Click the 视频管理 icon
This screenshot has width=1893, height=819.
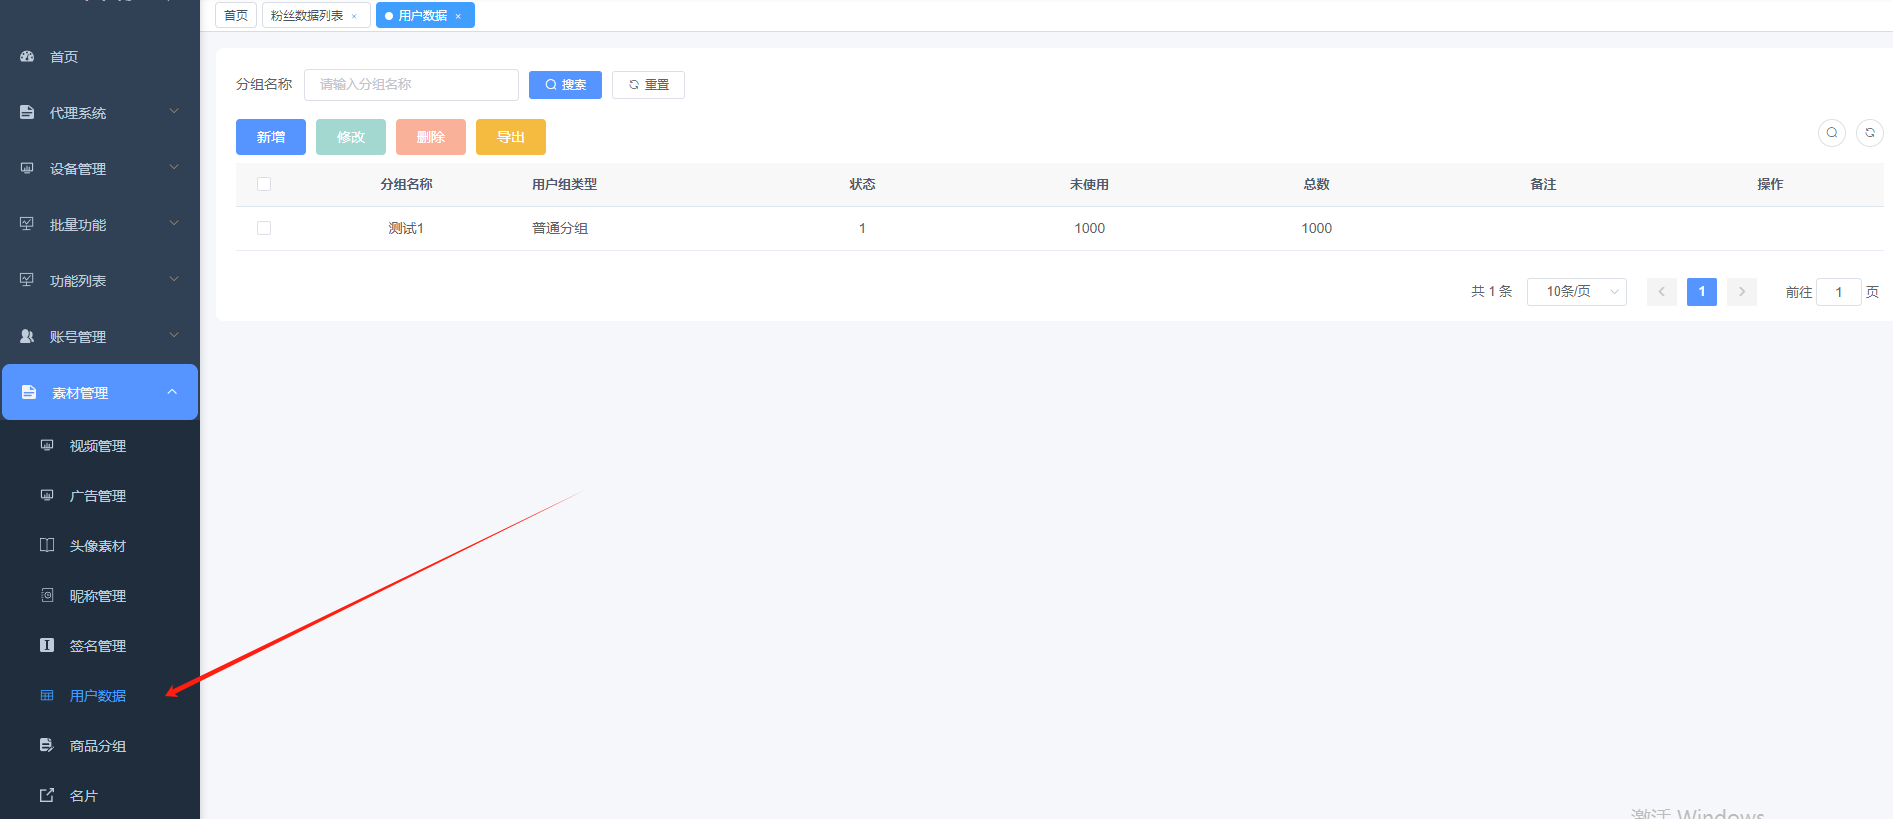[47, 445]
